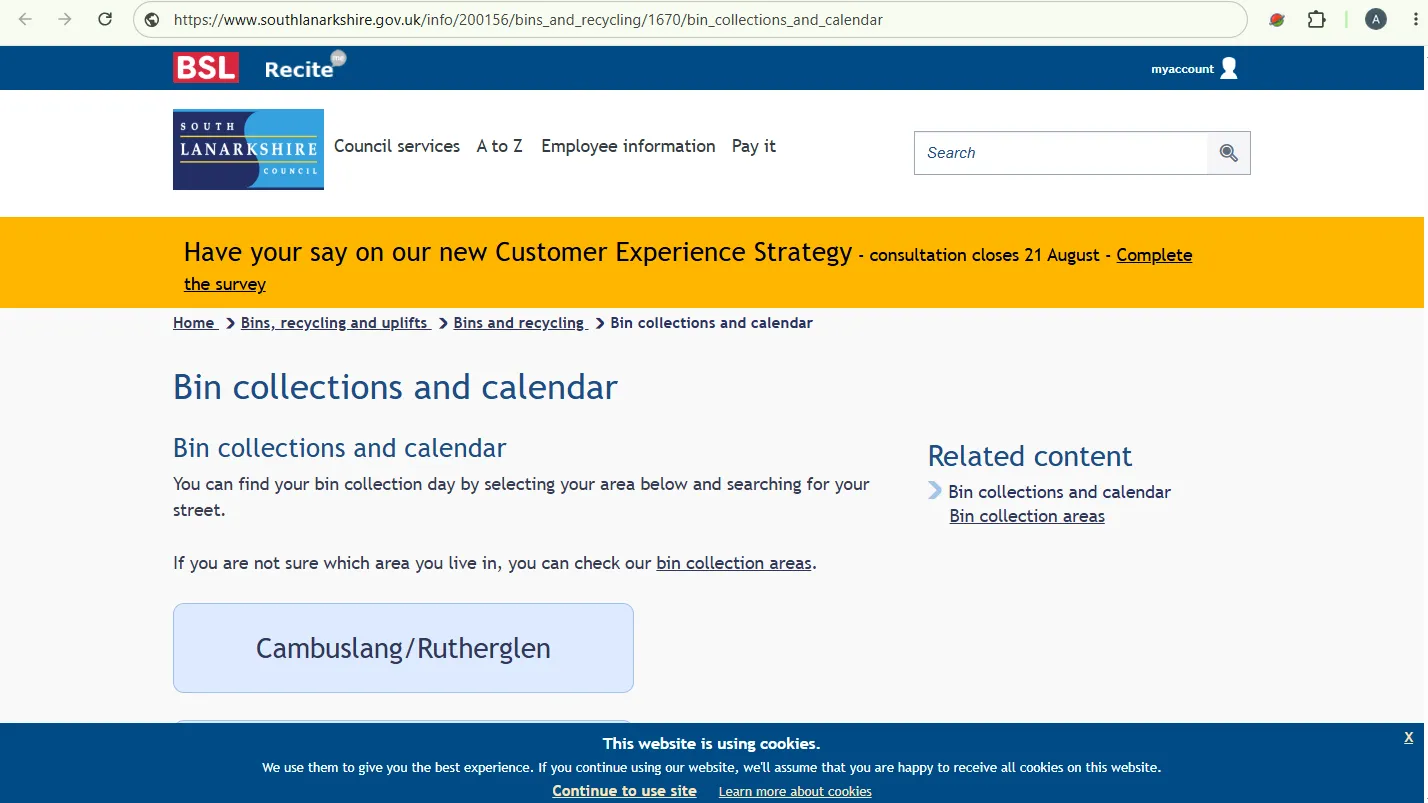1428x803 pixels.
Task: Open Bins and recycling breadcrumb
Action: [x=519, y=323]
